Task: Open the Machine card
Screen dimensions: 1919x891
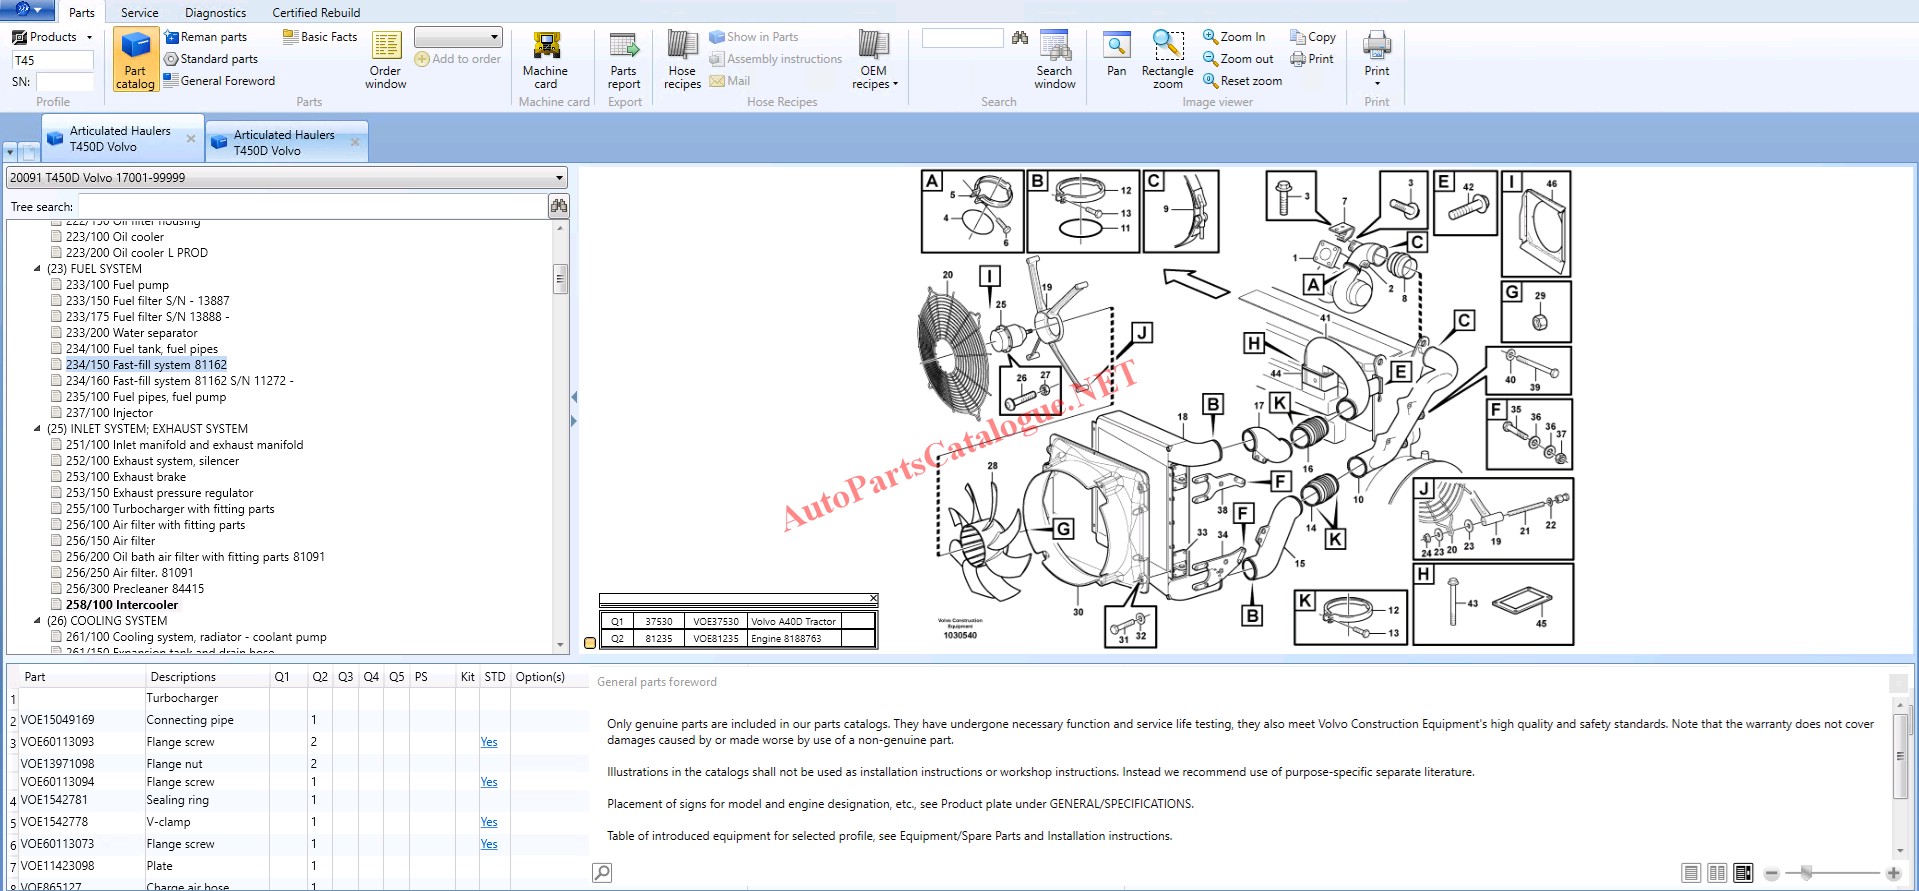Action: point(545,60)
